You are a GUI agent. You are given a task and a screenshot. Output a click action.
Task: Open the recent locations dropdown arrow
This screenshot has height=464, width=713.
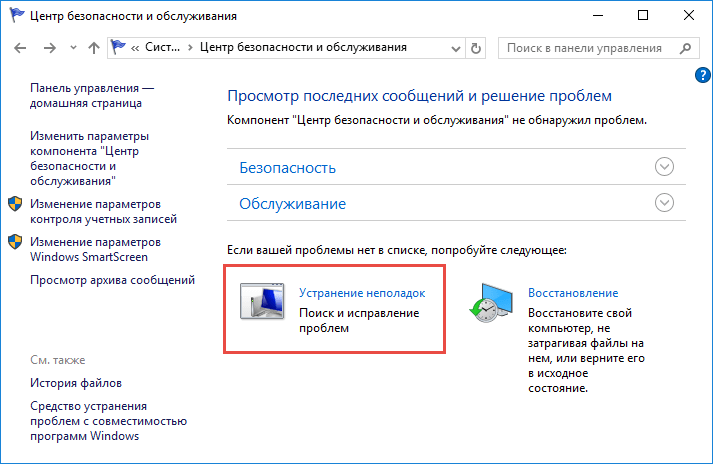[73, 47]
